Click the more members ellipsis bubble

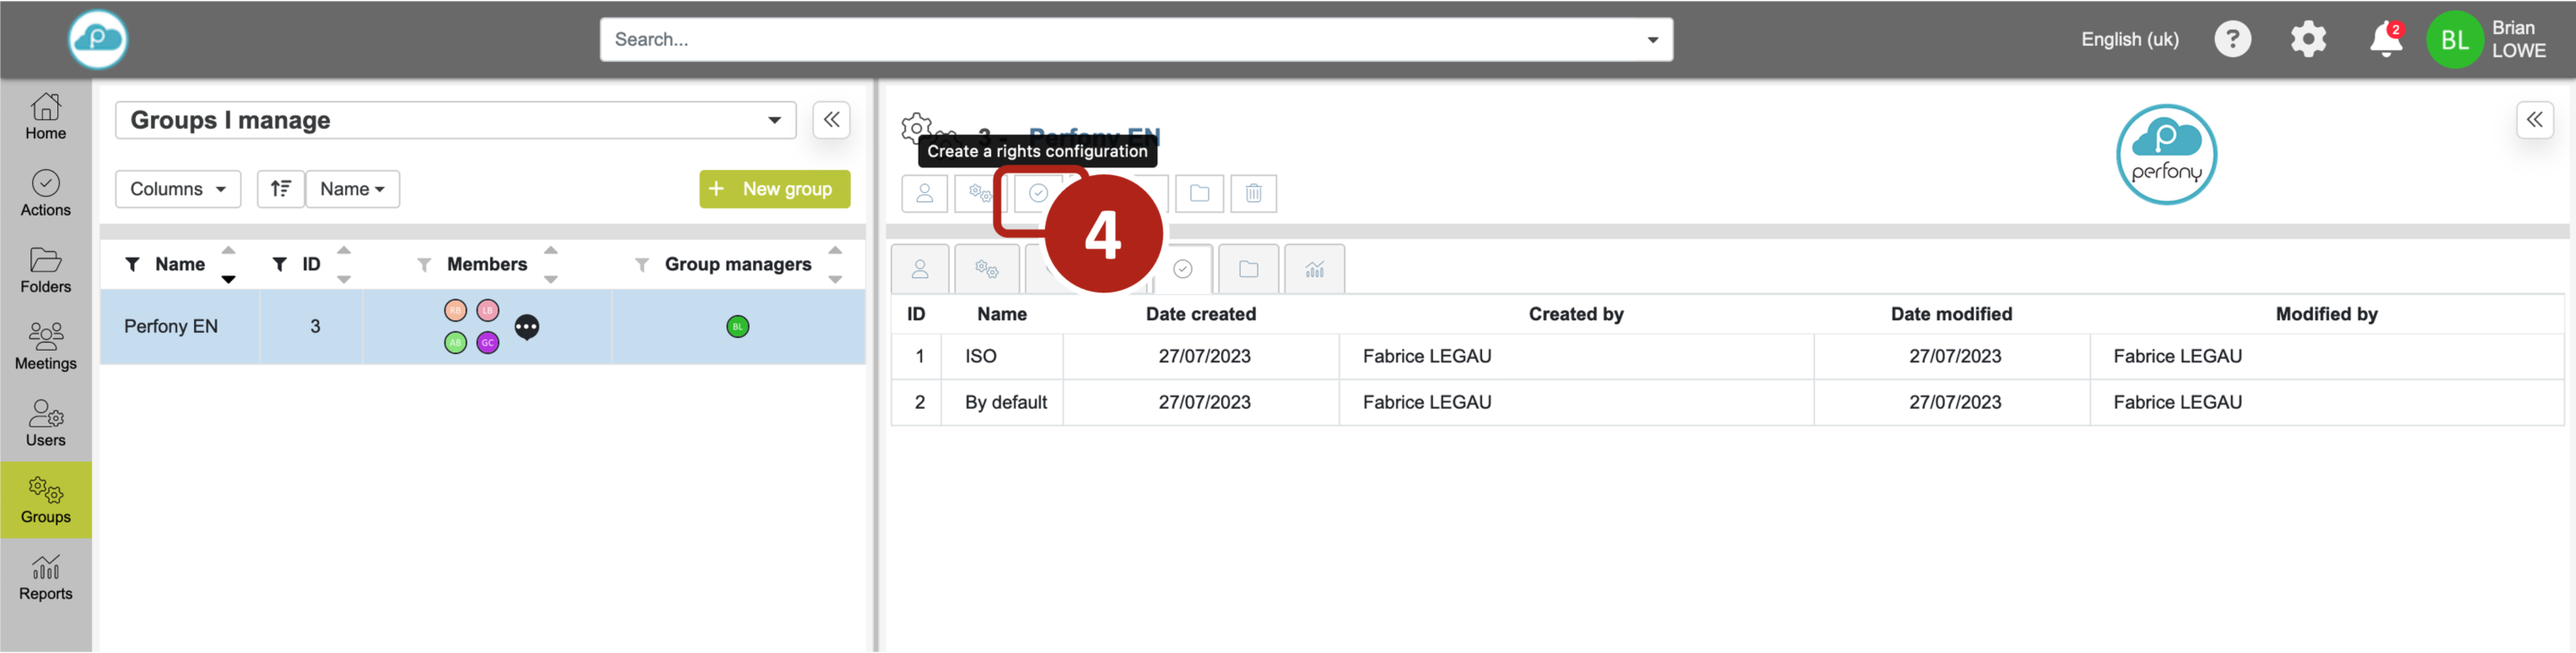pyautogui.click(x=527, y=327)
